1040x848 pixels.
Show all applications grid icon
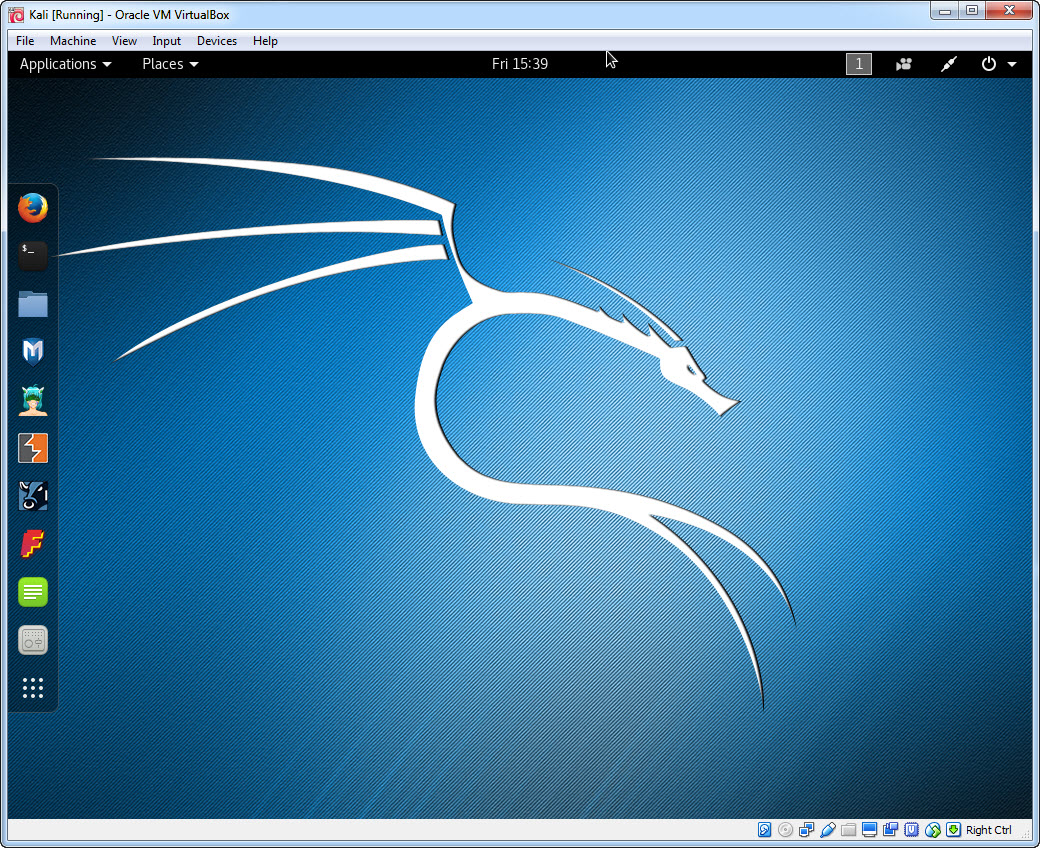pos(32,688)
